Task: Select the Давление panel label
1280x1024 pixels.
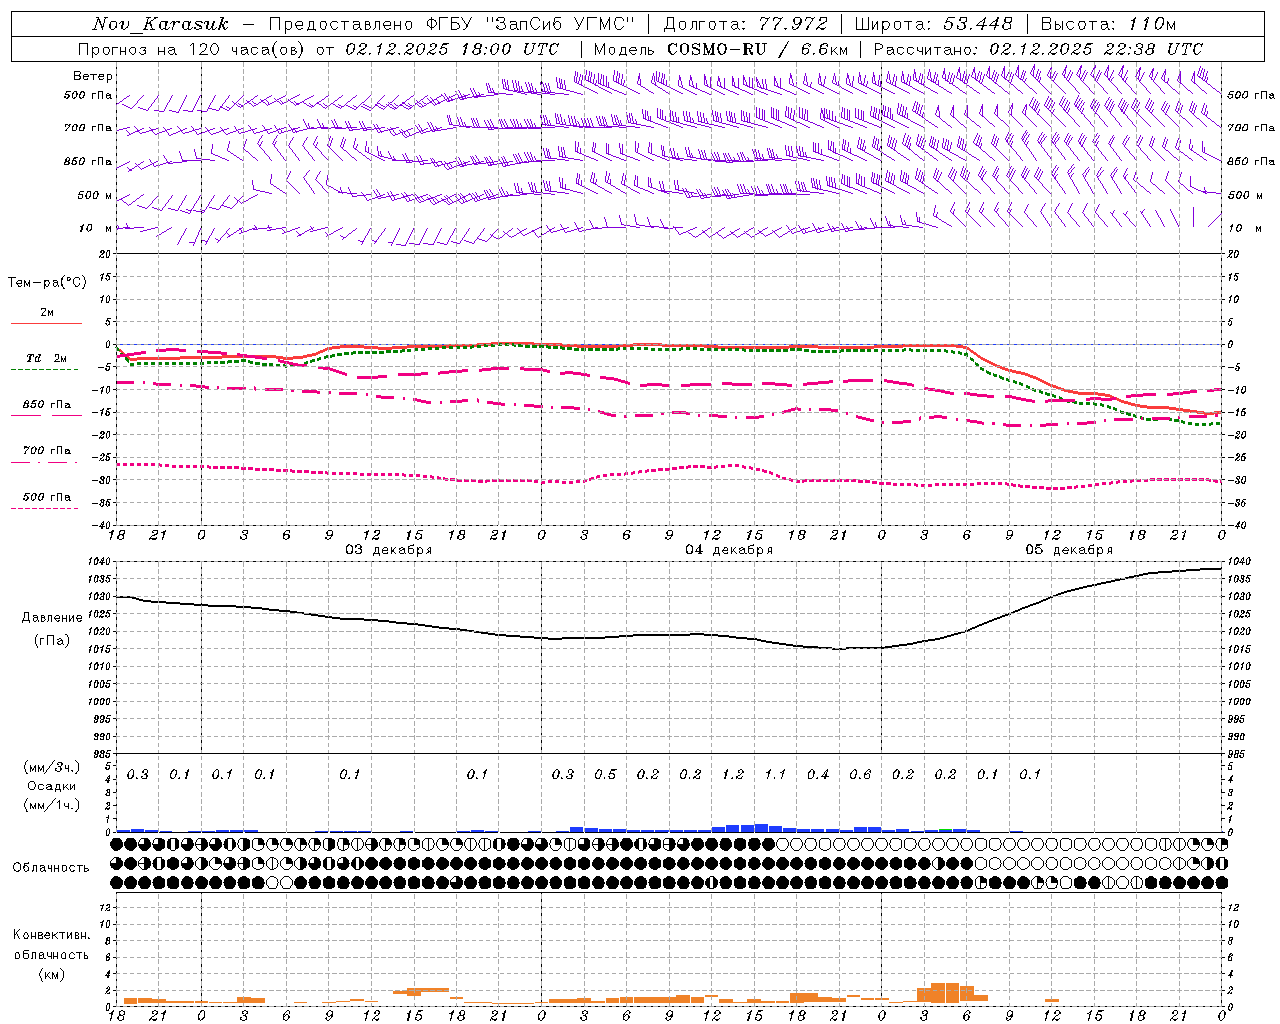Action: pos(52,618)
